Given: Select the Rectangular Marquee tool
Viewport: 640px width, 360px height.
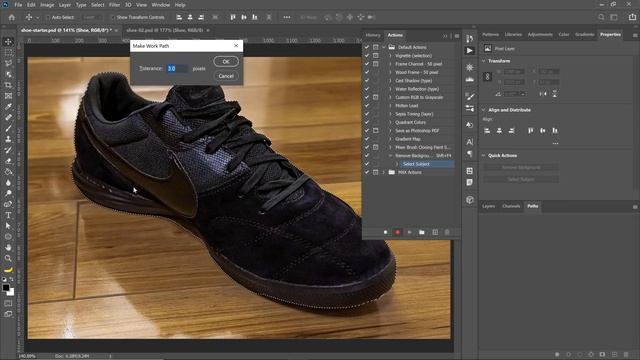Looking at the screenshot, I should point(8,53).
